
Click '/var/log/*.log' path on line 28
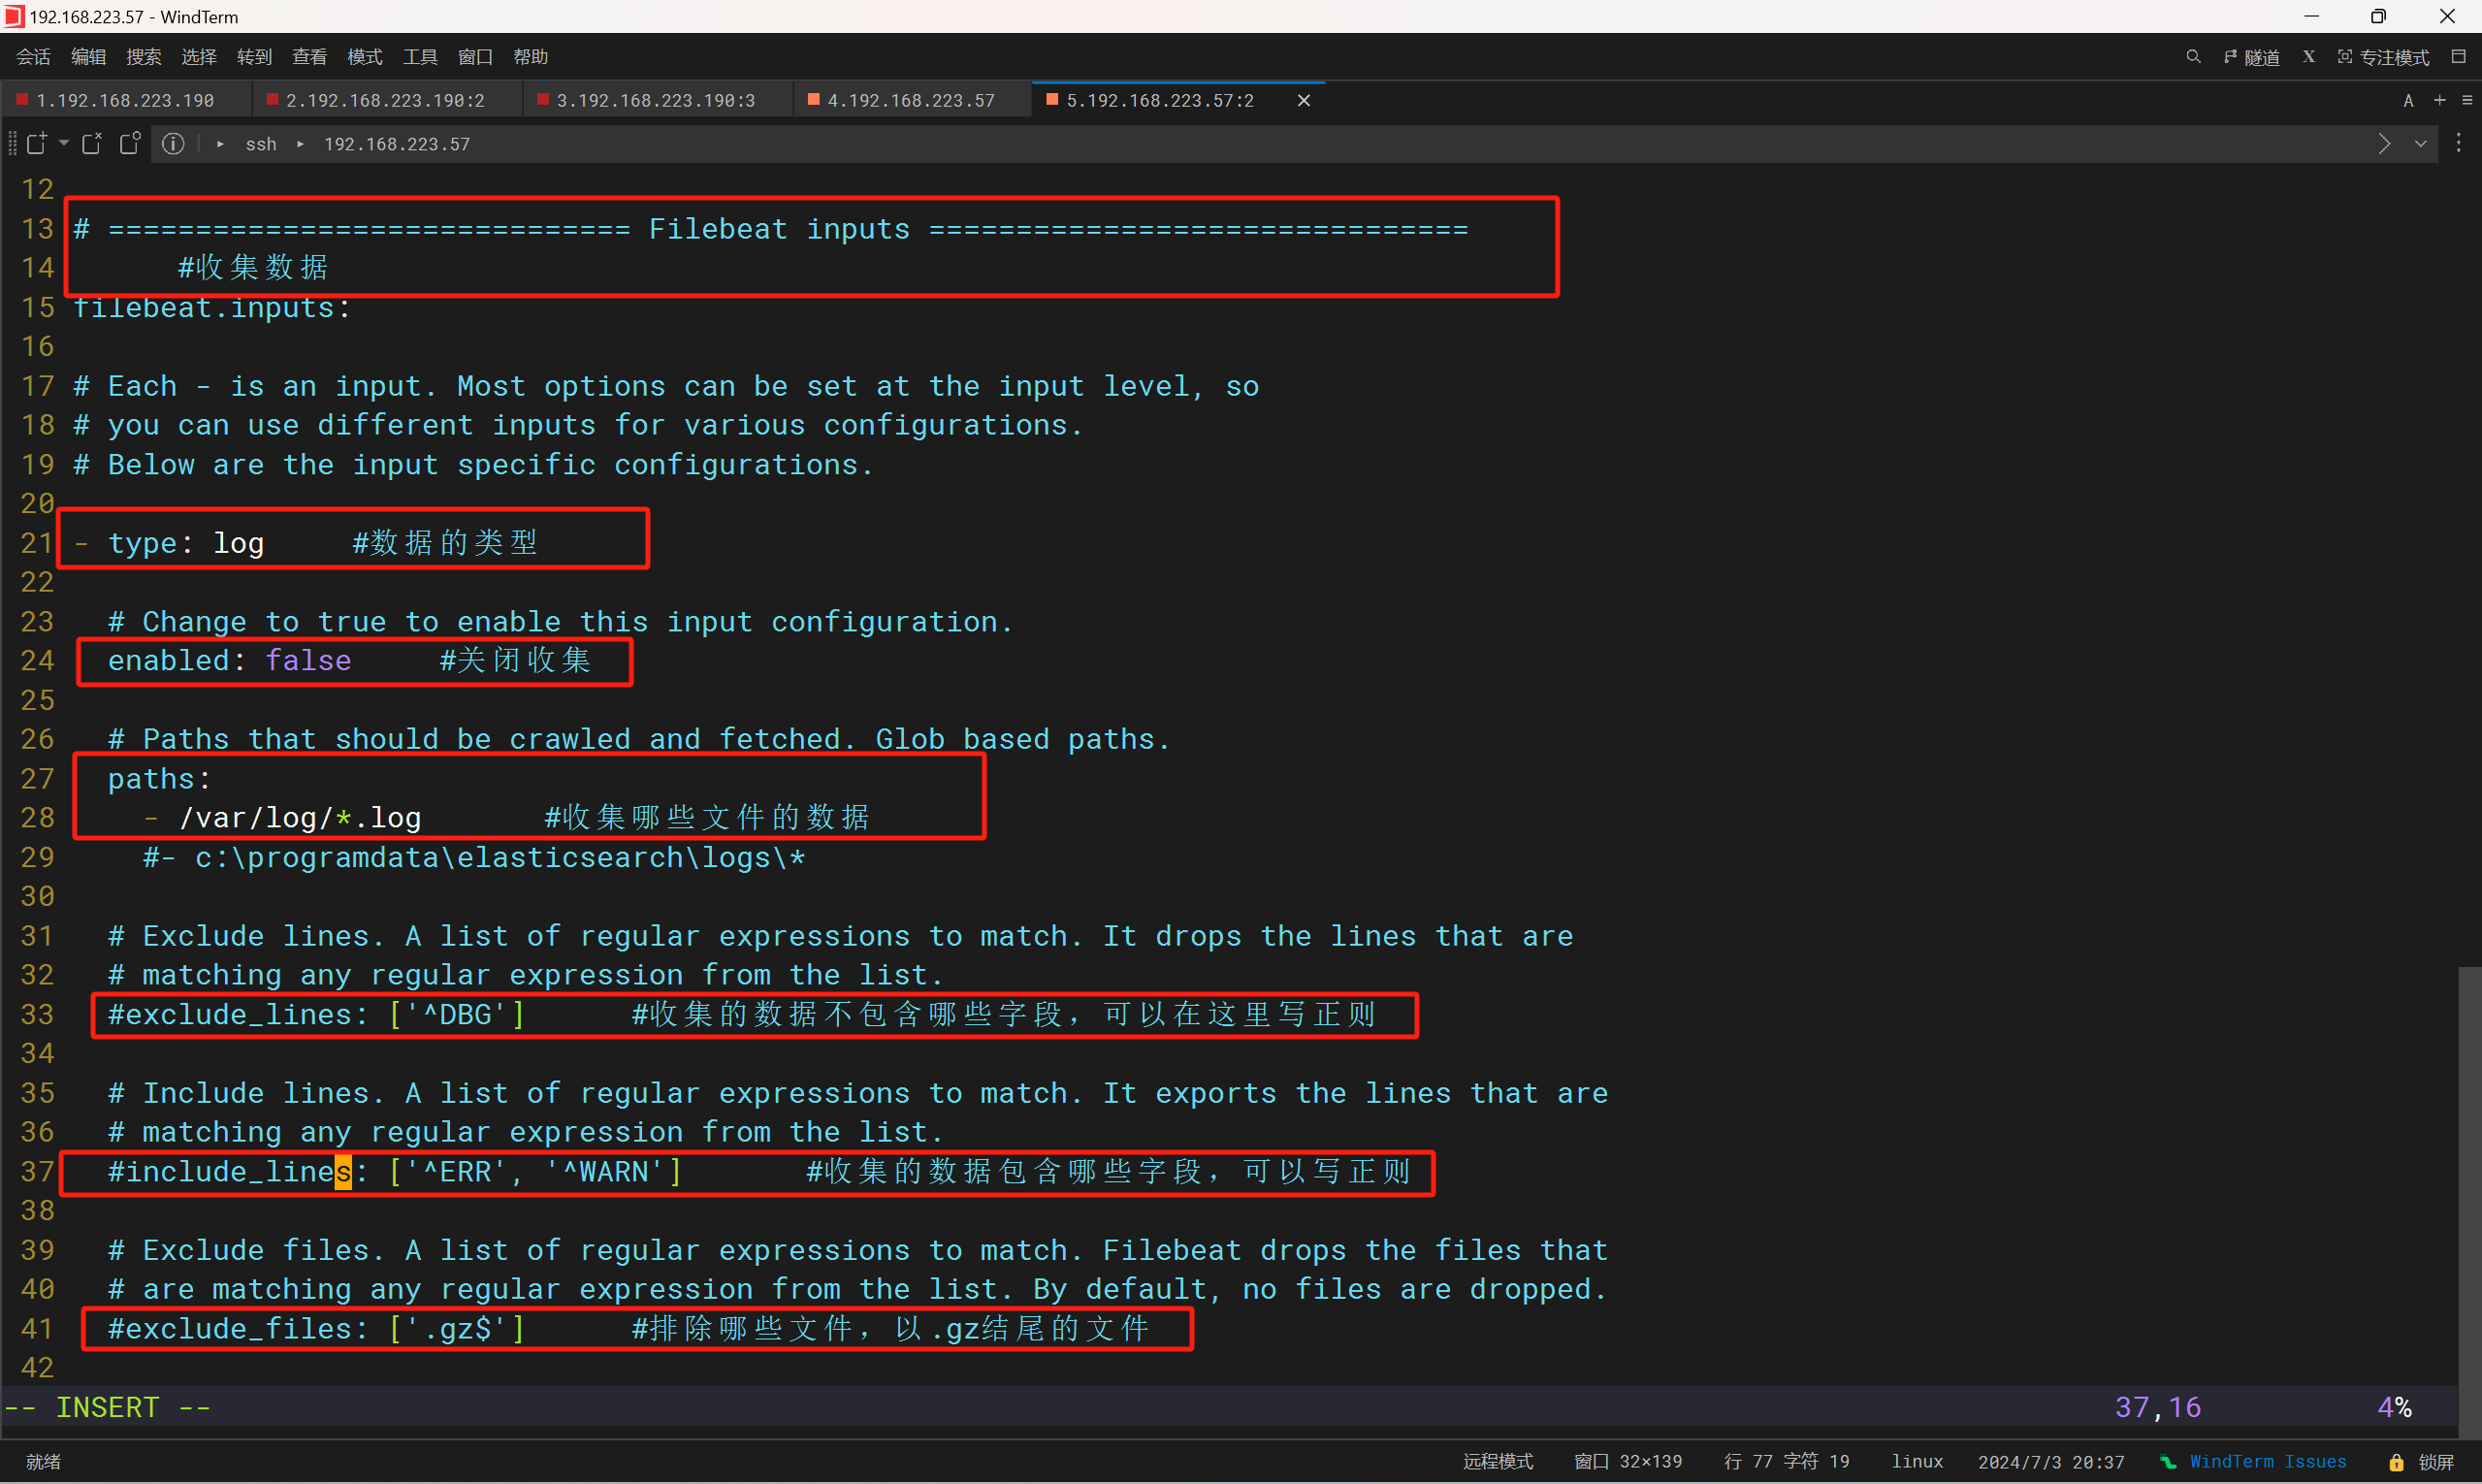tap(299, 818)
